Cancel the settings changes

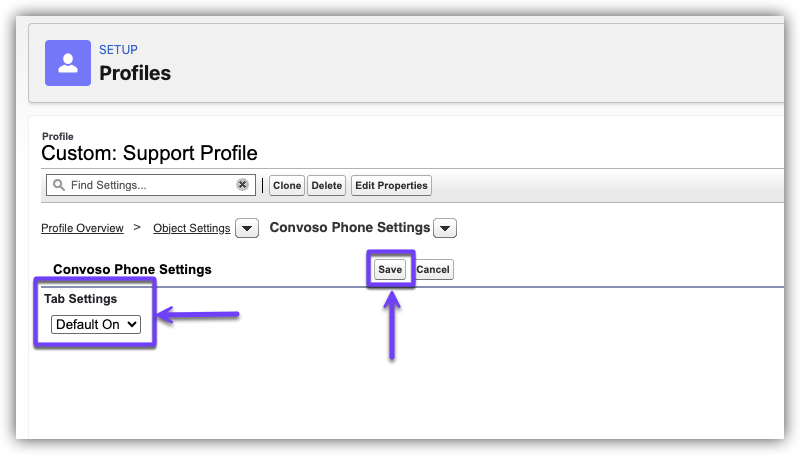click(x=433, y=270)
